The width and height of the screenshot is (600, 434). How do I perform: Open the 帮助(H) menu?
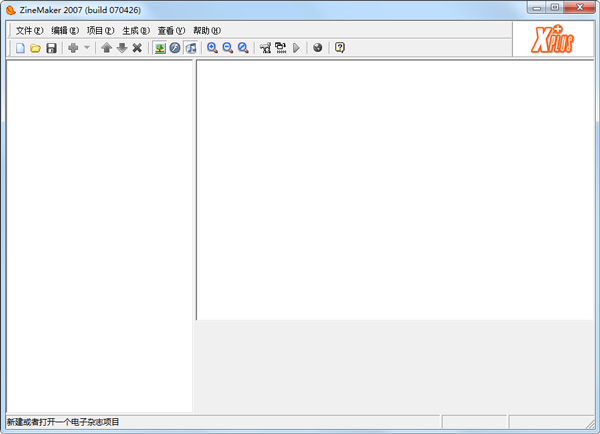206,30
